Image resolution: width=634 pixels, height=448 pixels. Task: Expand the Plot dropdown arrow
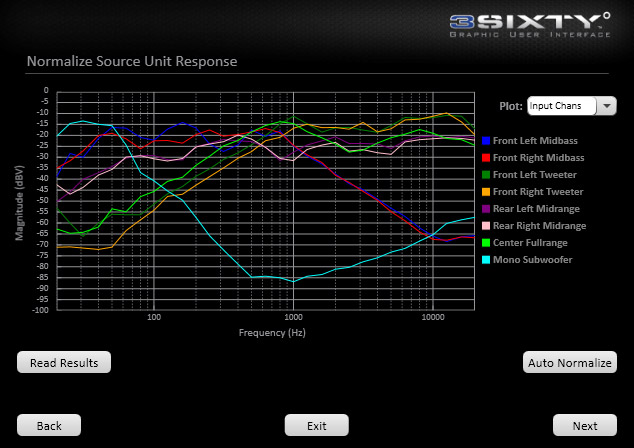click(607, 106)
